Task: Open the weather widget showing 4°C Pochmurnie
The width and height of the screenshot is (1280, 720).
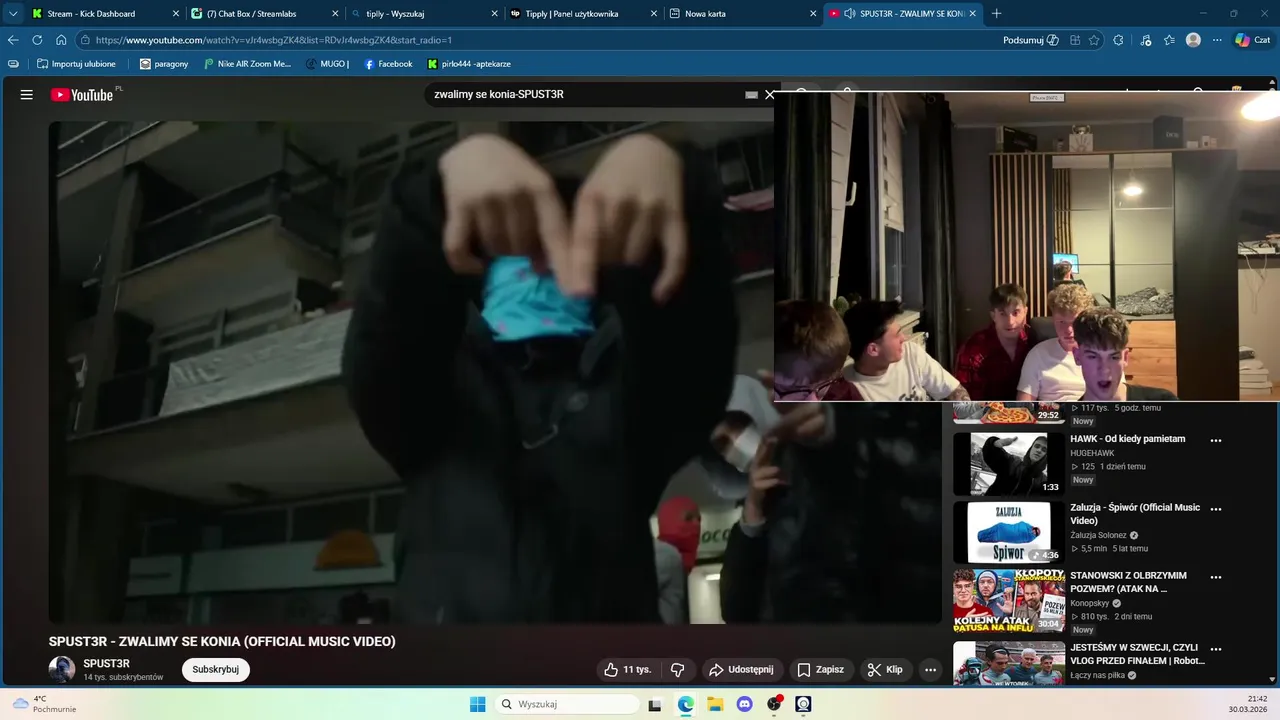Action: pos(44,704)
